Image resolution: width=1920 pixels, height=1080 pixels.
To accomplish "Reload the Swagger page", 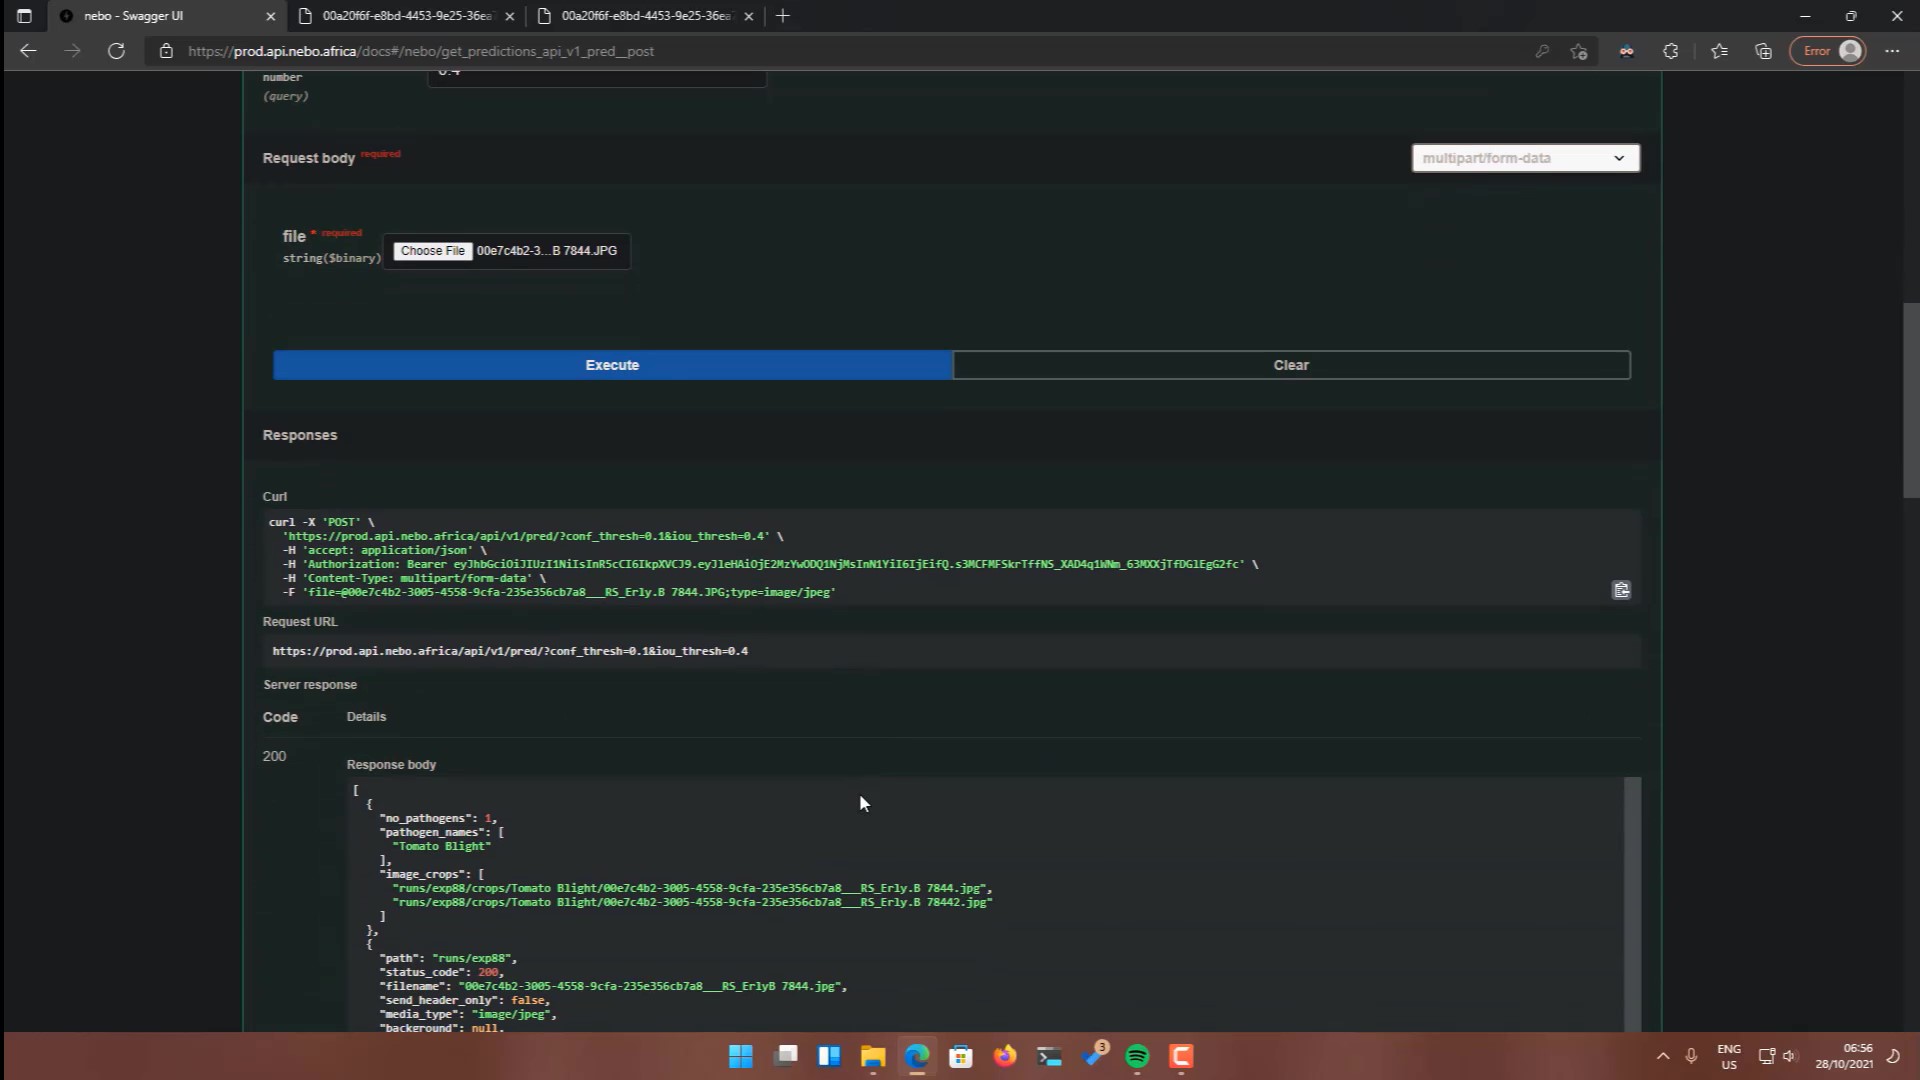I will pos(116,51).
